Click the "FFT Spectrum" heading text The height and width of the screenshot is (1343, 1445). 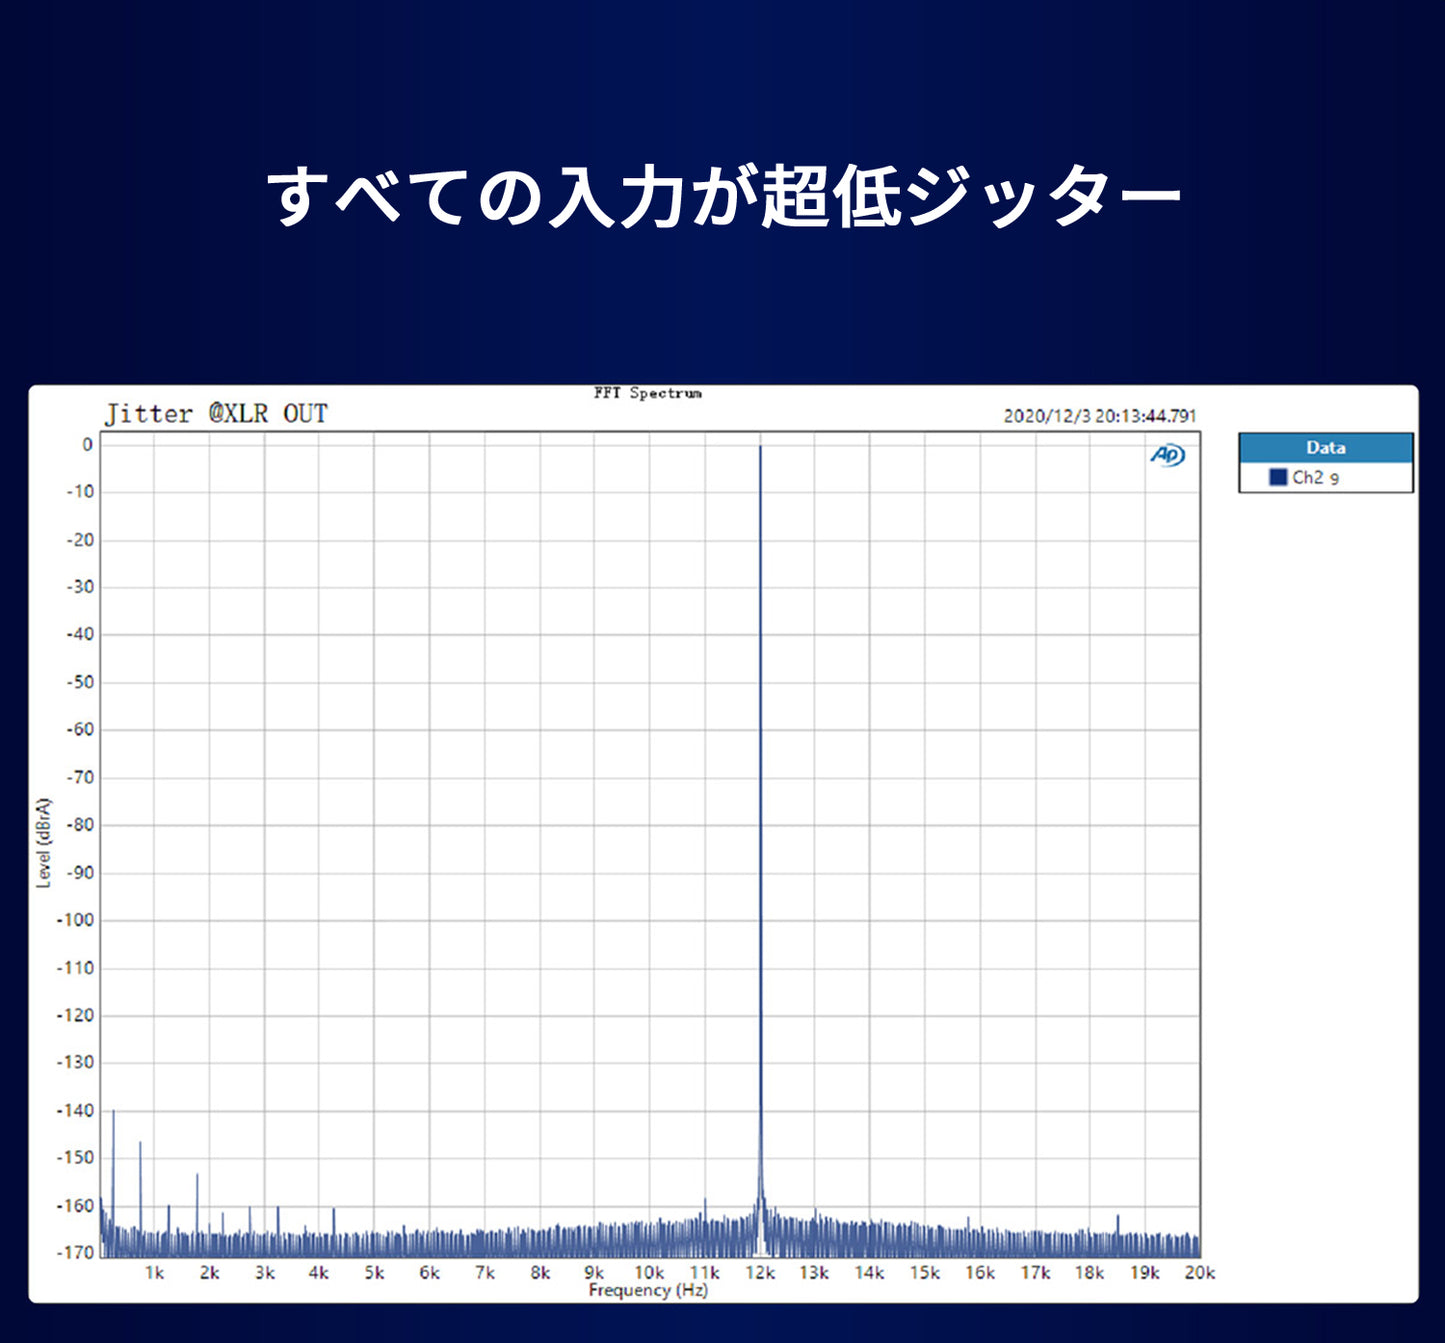pyautogui.click(x=647, y=393)
